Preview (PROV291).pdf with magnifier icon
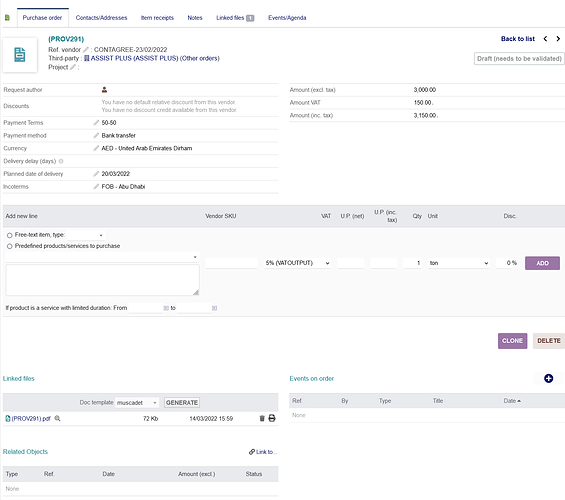This screenshot has height=500, width=565. point(57,419)
